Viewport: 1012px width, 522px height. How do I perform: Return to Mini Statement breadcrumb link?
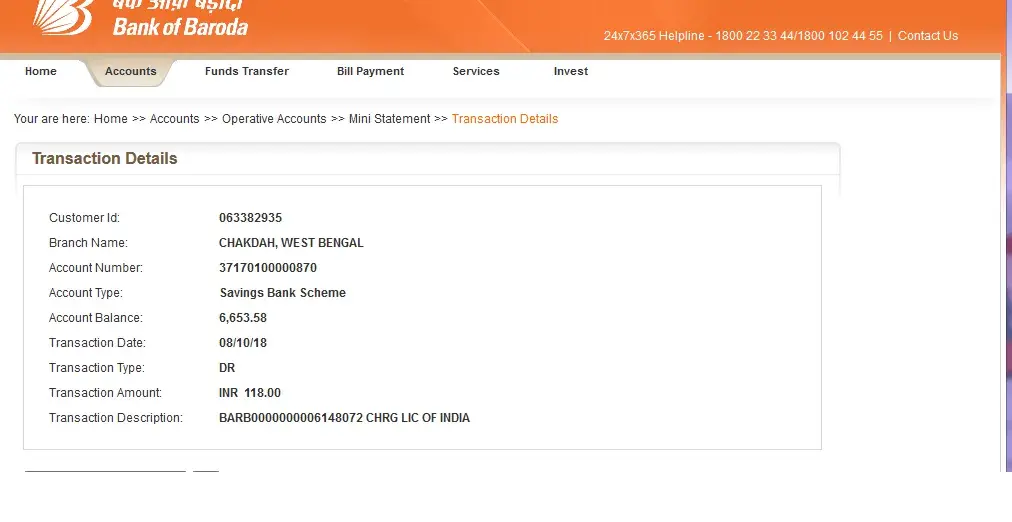[x=389, y=119]
